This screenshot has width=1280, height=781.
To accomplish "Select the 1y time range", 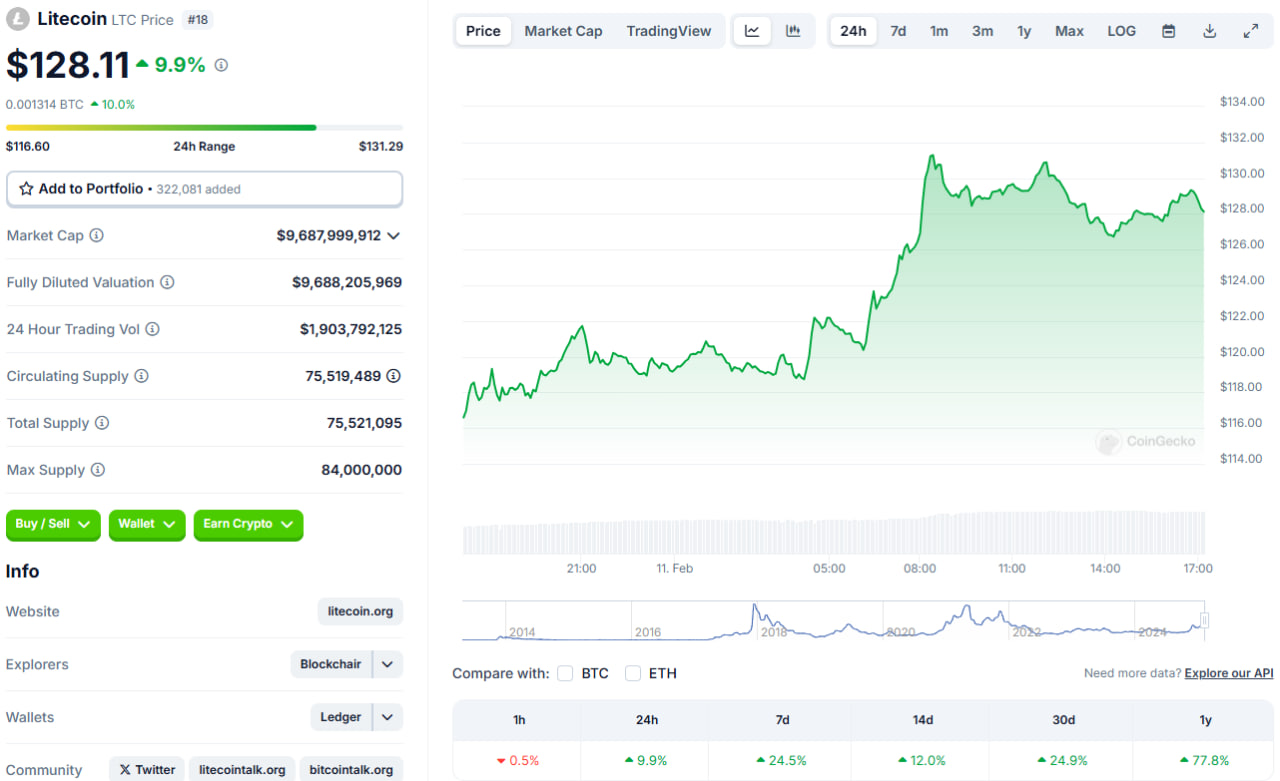I will point(1024,31).
